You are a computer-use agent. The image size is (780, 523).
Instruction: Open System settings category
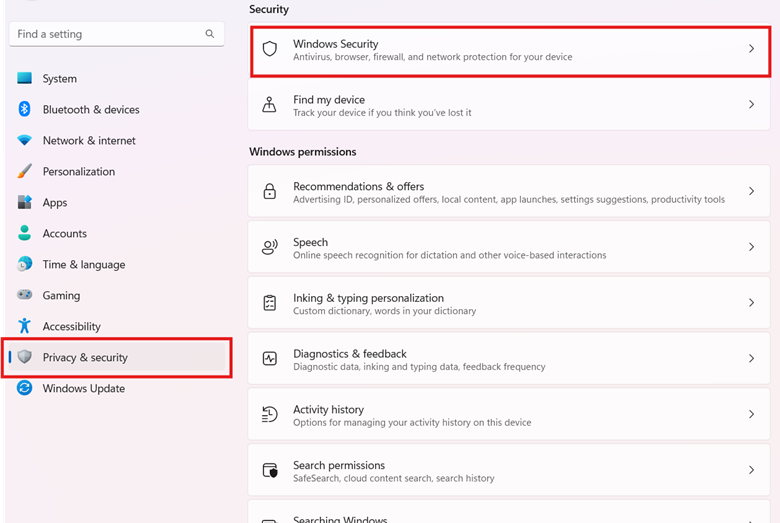click(60, 79)
